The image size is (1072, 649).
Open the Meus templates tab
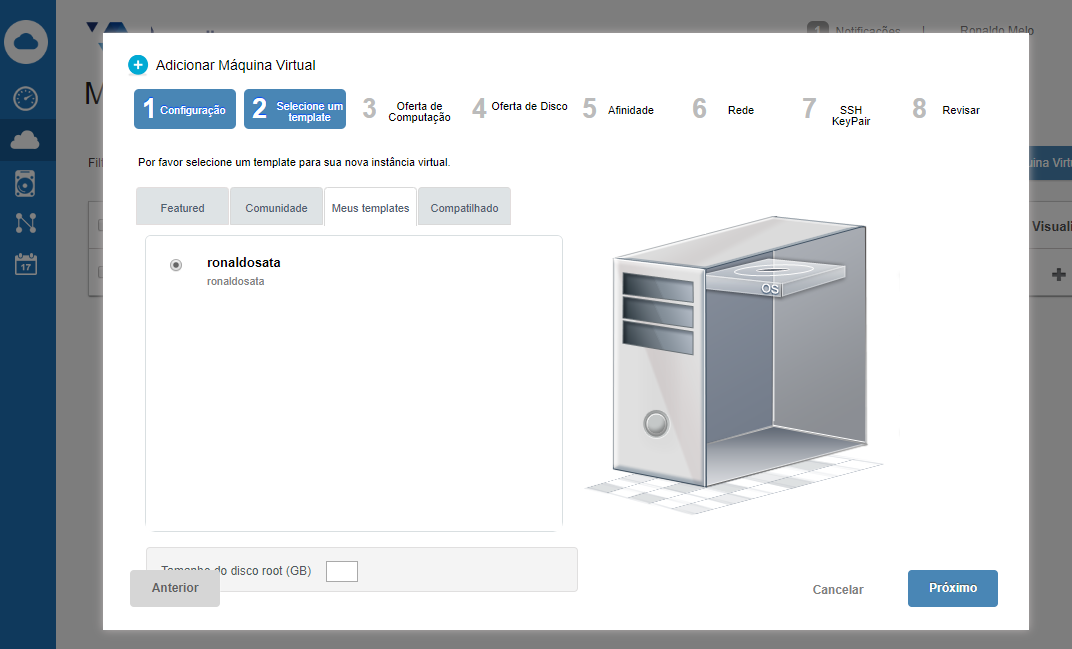tap(370, 208)
